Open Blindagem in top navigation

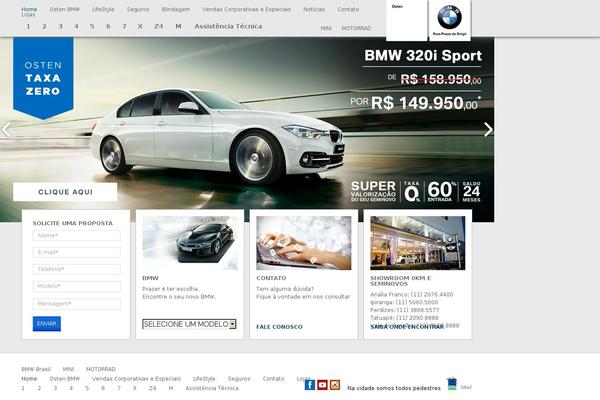pos(176,9)
